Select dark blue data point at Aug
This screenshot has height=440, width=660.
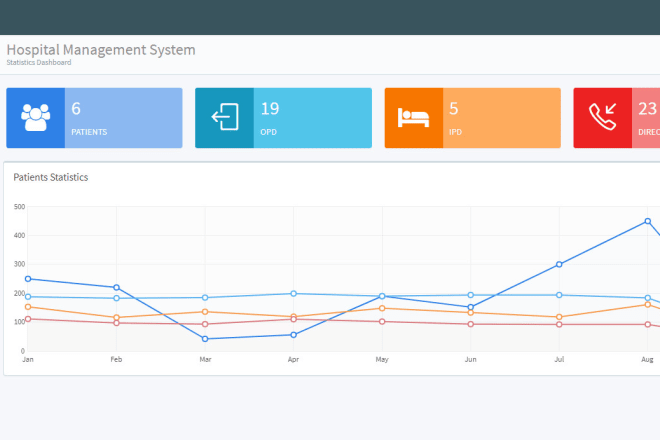[x=648, y=221]
